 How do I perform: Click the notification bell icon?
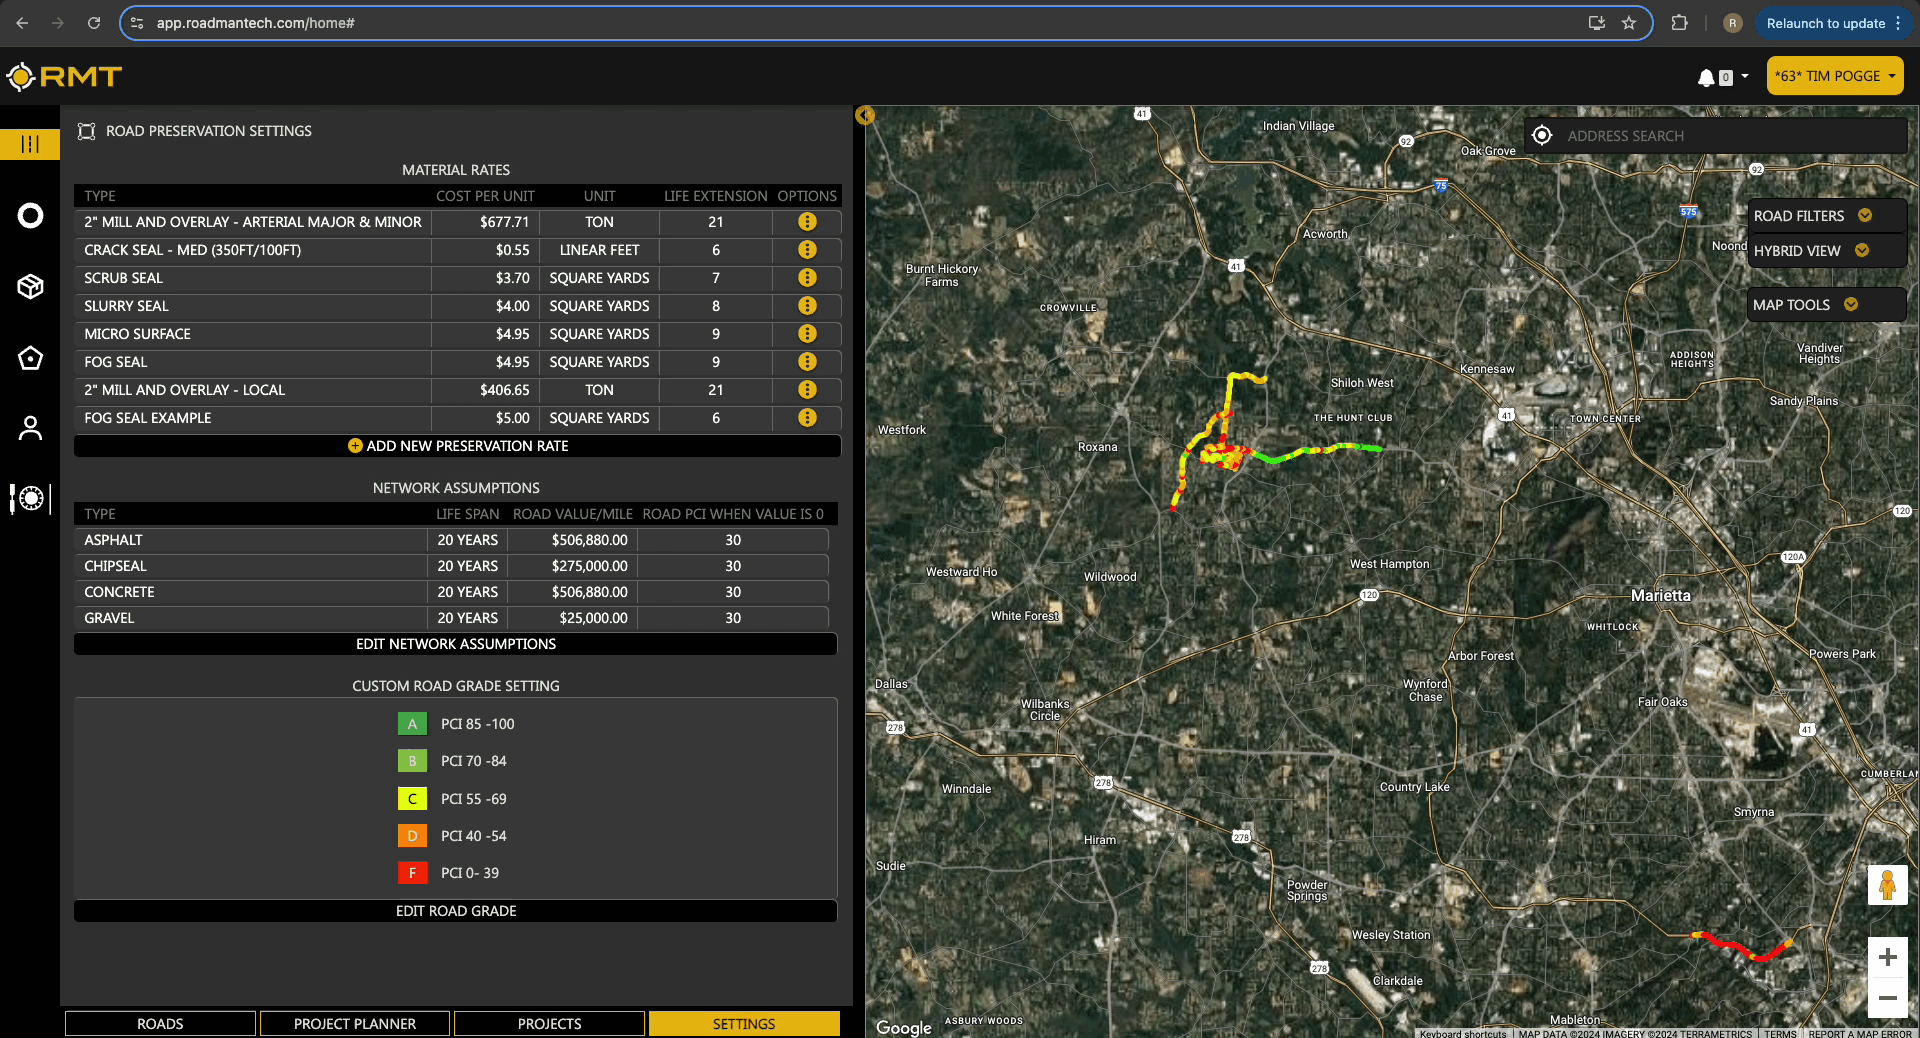click(x=1706, y=77)
